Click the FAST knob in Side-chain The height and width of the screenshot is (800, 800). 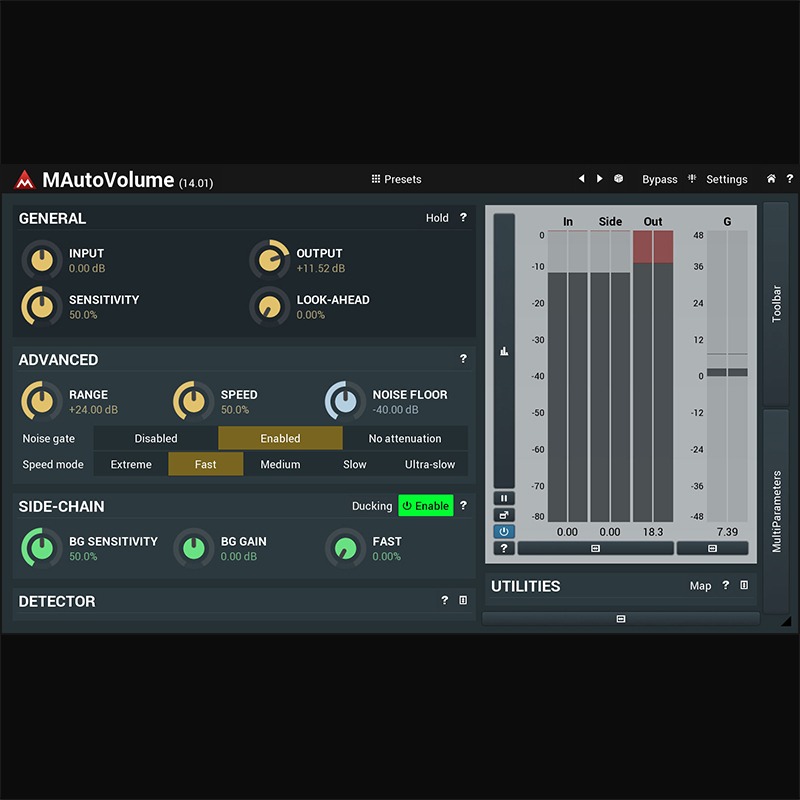click(345, 548)
